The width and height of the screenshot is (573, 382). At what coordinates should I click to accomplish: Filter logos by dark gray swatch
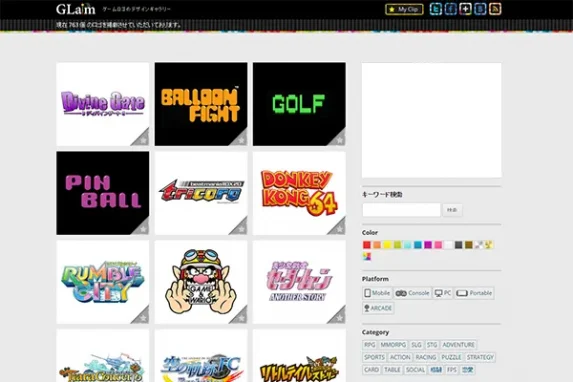click(x=459, y=245)
